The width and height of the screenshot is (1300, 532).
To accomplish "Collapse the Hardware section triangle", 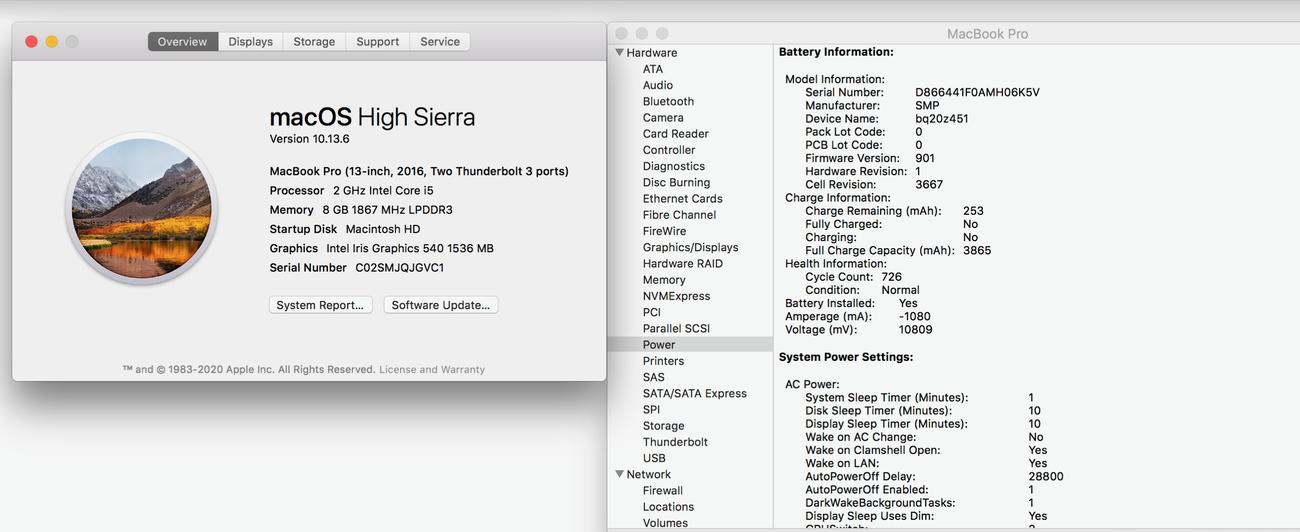I will point(620,52).
